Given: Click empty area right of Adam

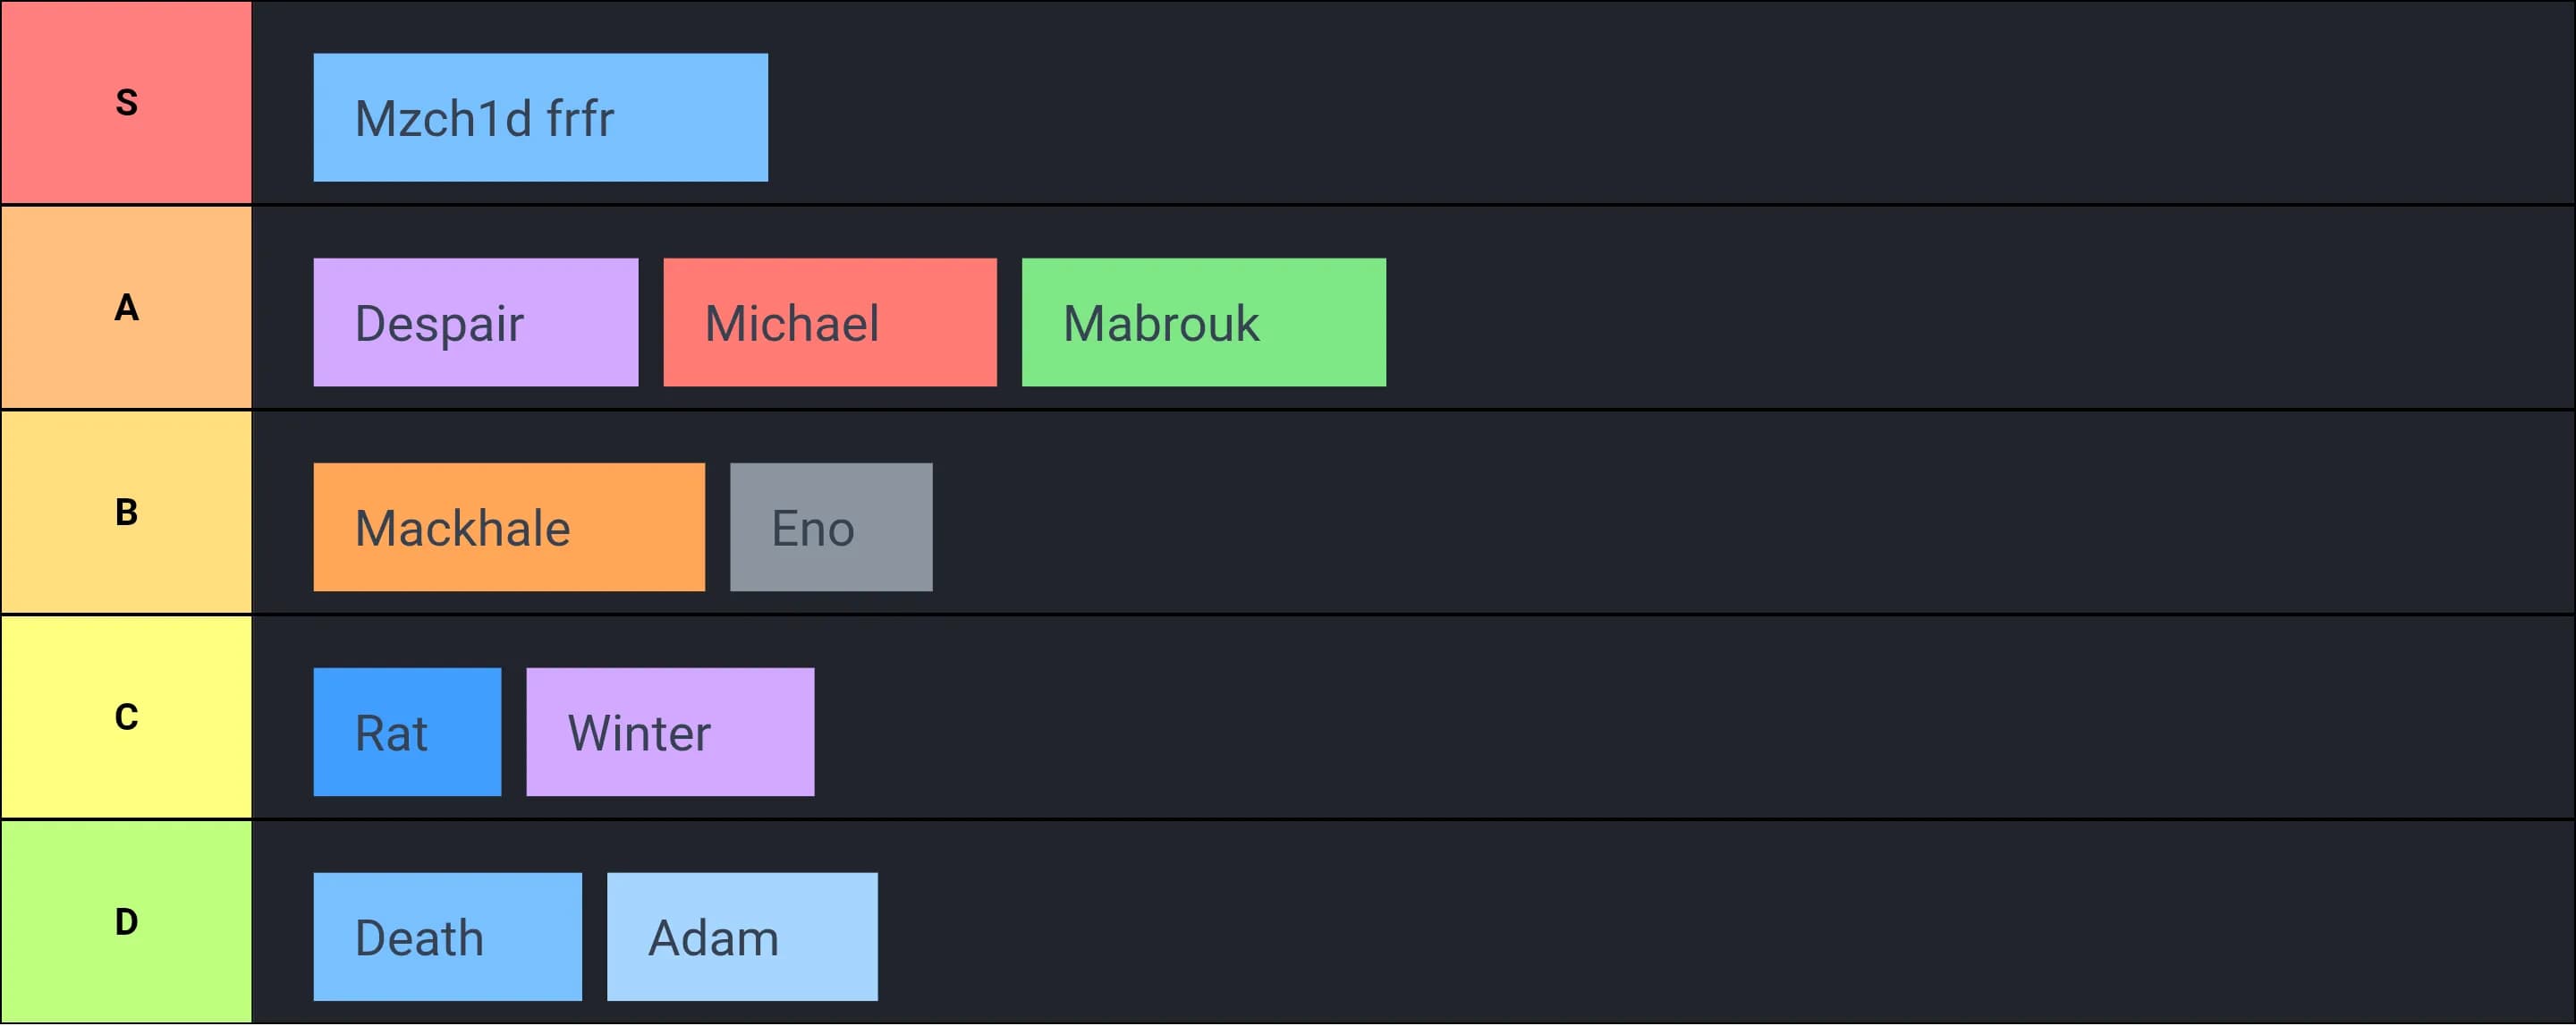Looking at the screenshot, I should [x=1600, y=923].
